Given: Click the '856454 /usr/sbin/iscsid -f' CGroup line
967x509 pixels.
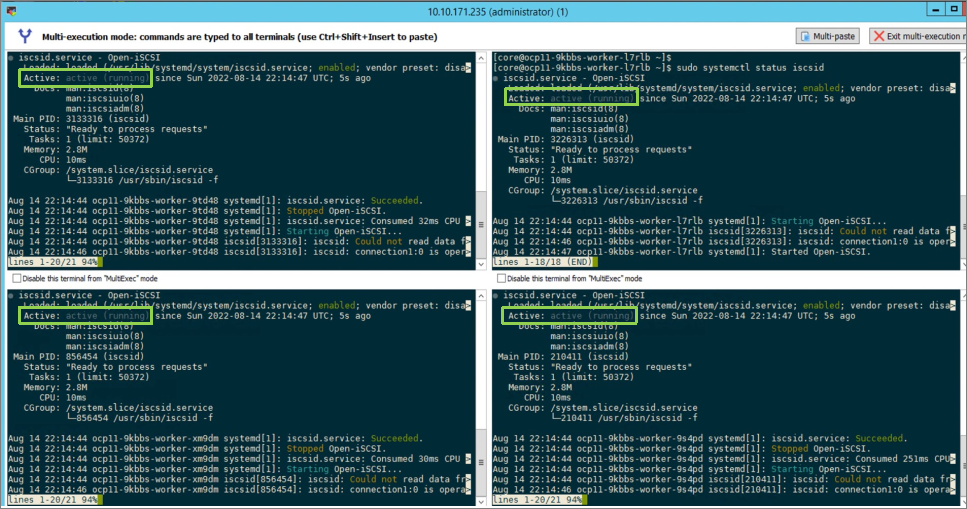Looking at the screenshot, I should click(139, 418).
